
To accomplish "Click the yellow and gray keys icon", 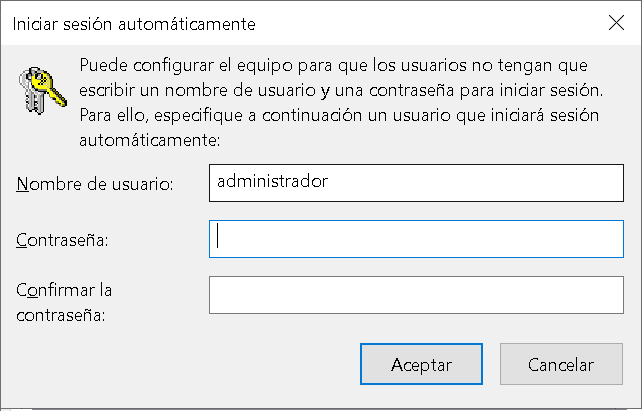I will point(42,90).
